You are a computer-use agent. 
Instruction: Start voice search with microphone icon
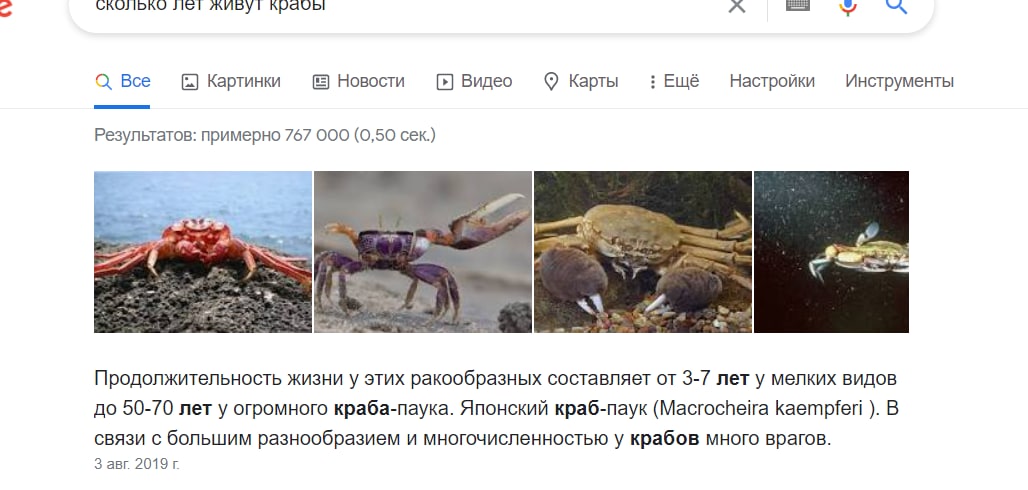pos(848,7)
